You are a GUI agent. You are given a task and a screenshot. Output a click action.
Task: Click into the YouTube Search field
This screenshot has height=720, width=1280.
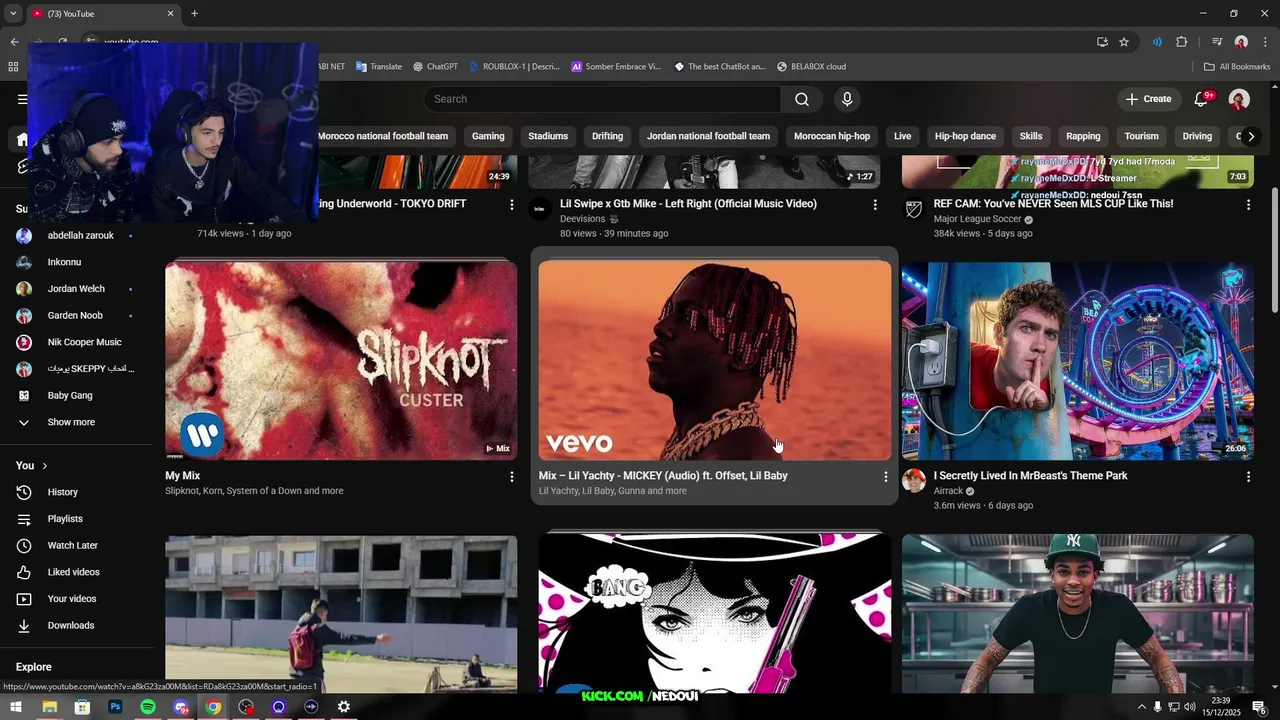point(602,99)
